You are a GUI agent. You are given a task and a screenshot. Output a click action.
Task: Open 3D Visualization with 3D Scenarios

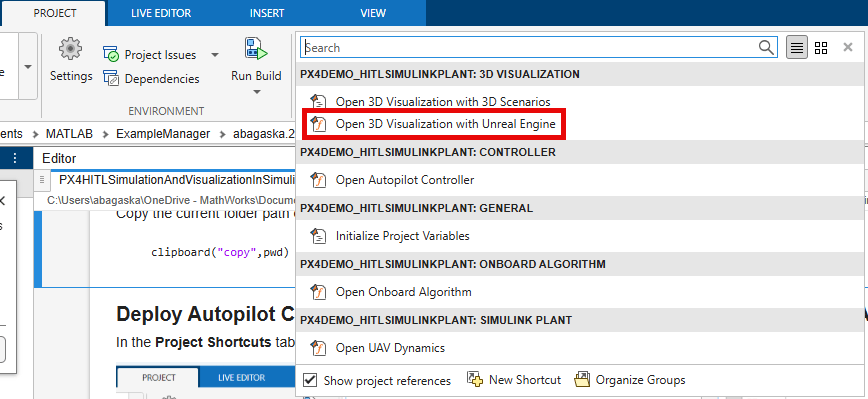point(443,102)
